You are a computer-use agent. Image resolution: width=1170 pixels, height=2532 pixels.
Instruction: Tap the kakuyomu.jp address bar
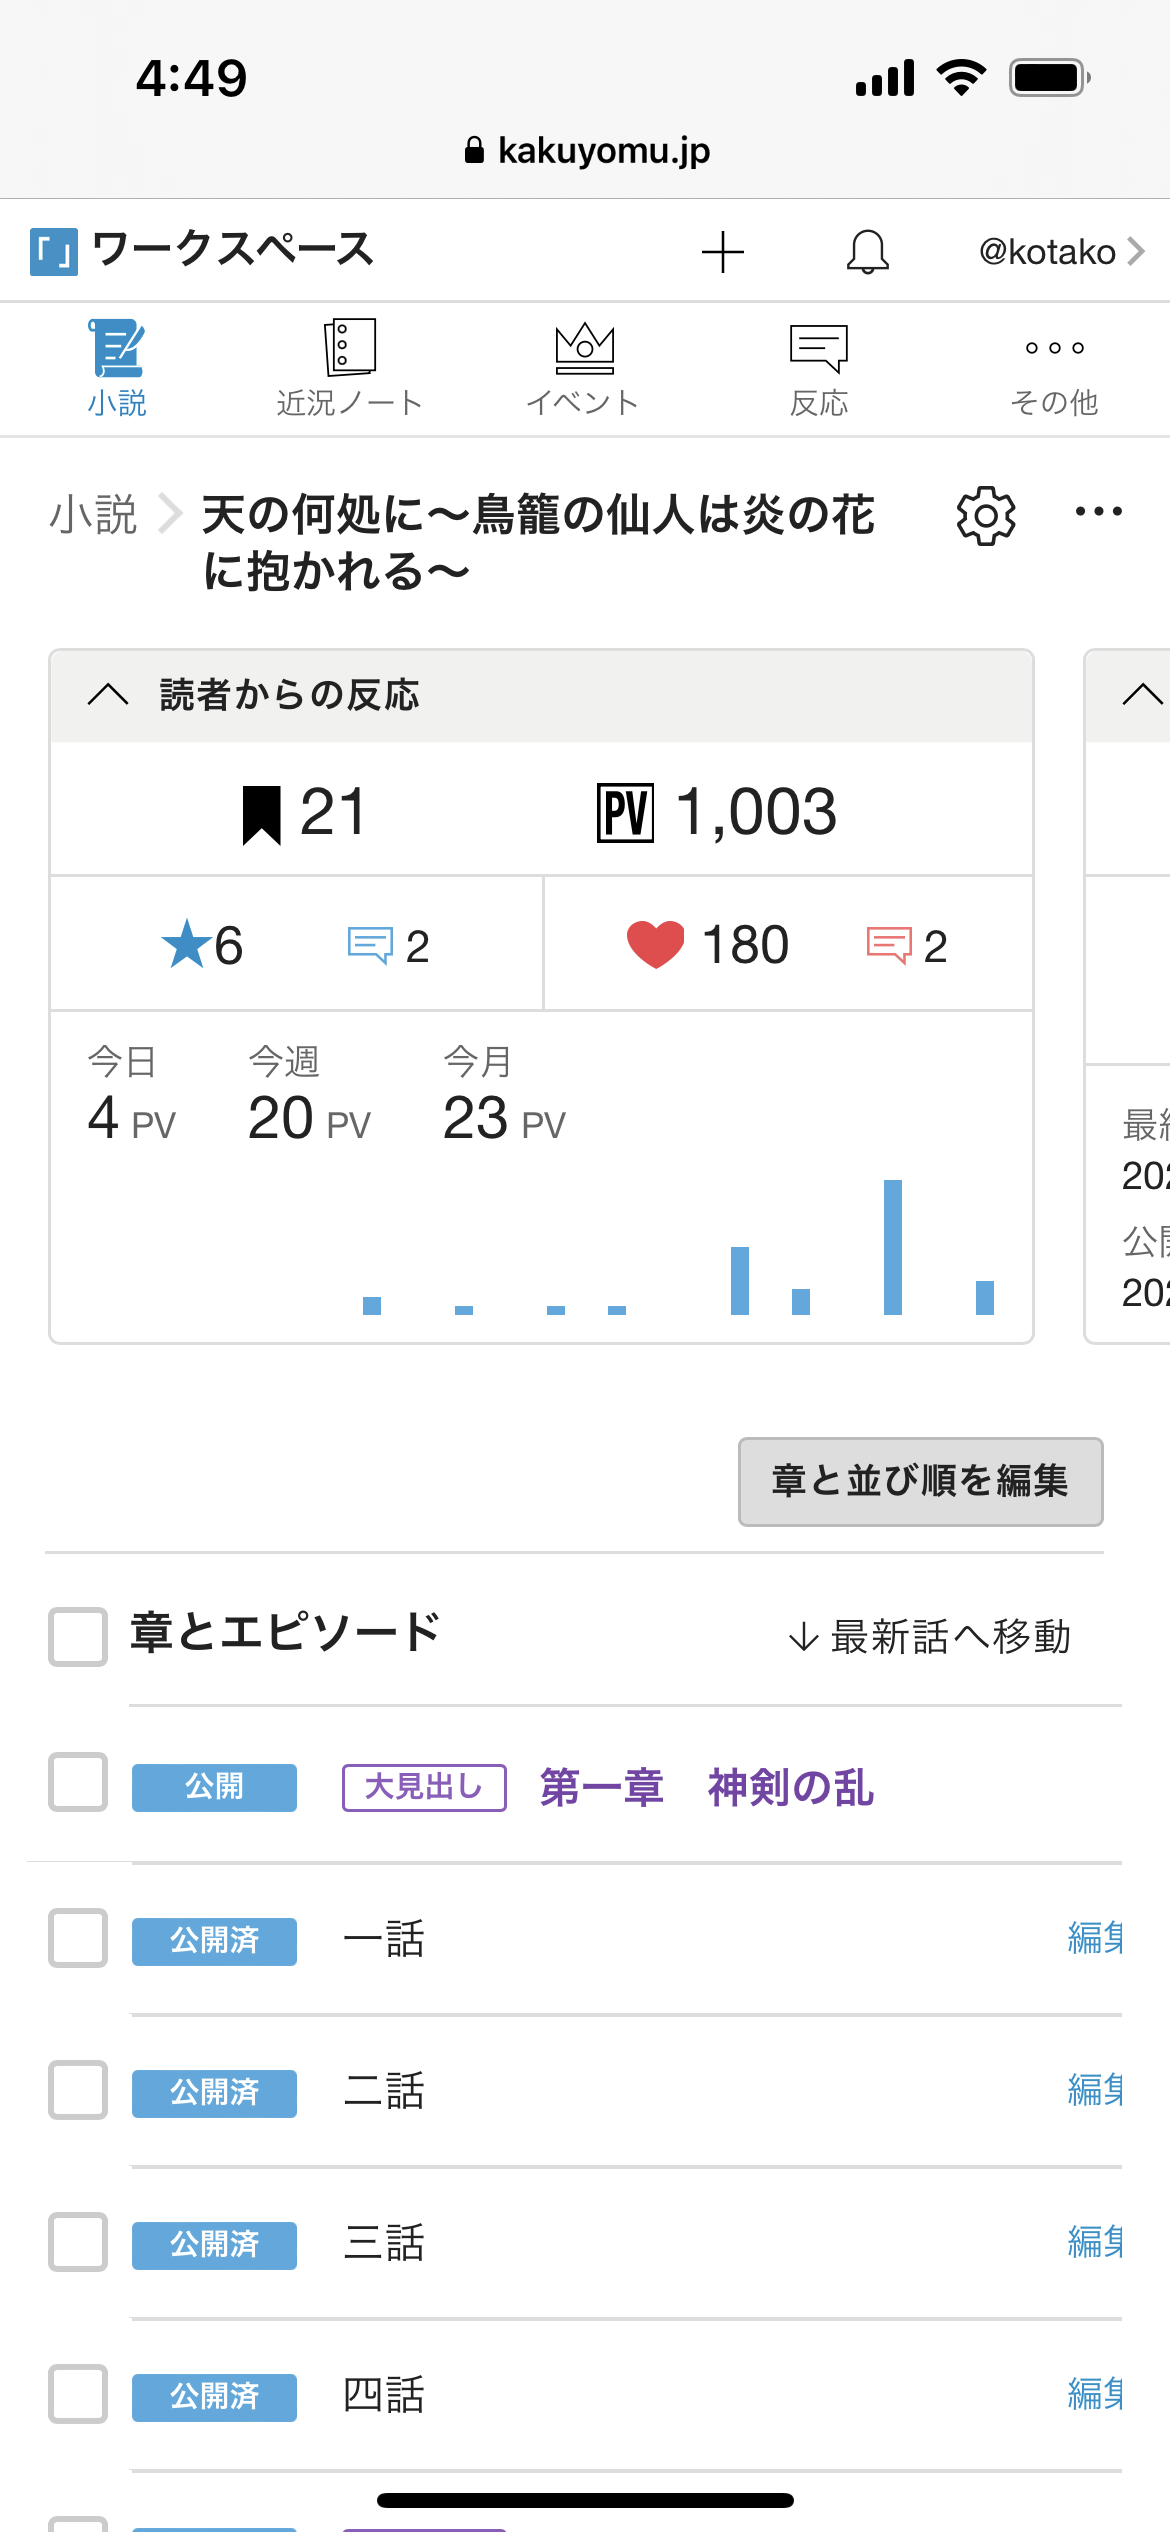coord(586,151)
